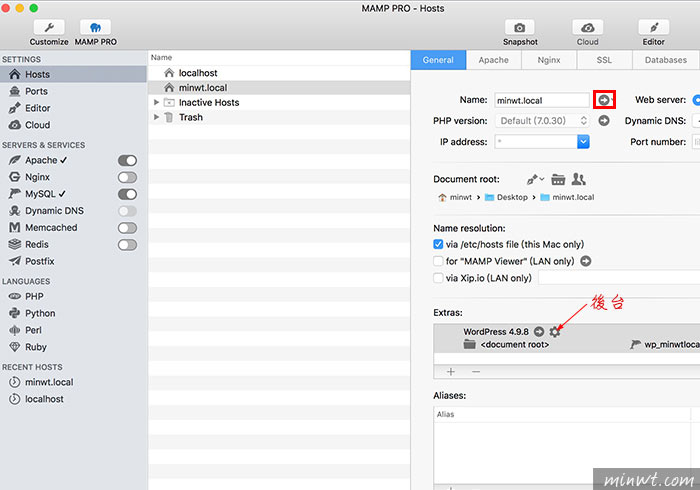Image resolution: width=700 pixels, height=490 pixels.
Task: Open the Customize toolbar button
Action: coord(49,33)
